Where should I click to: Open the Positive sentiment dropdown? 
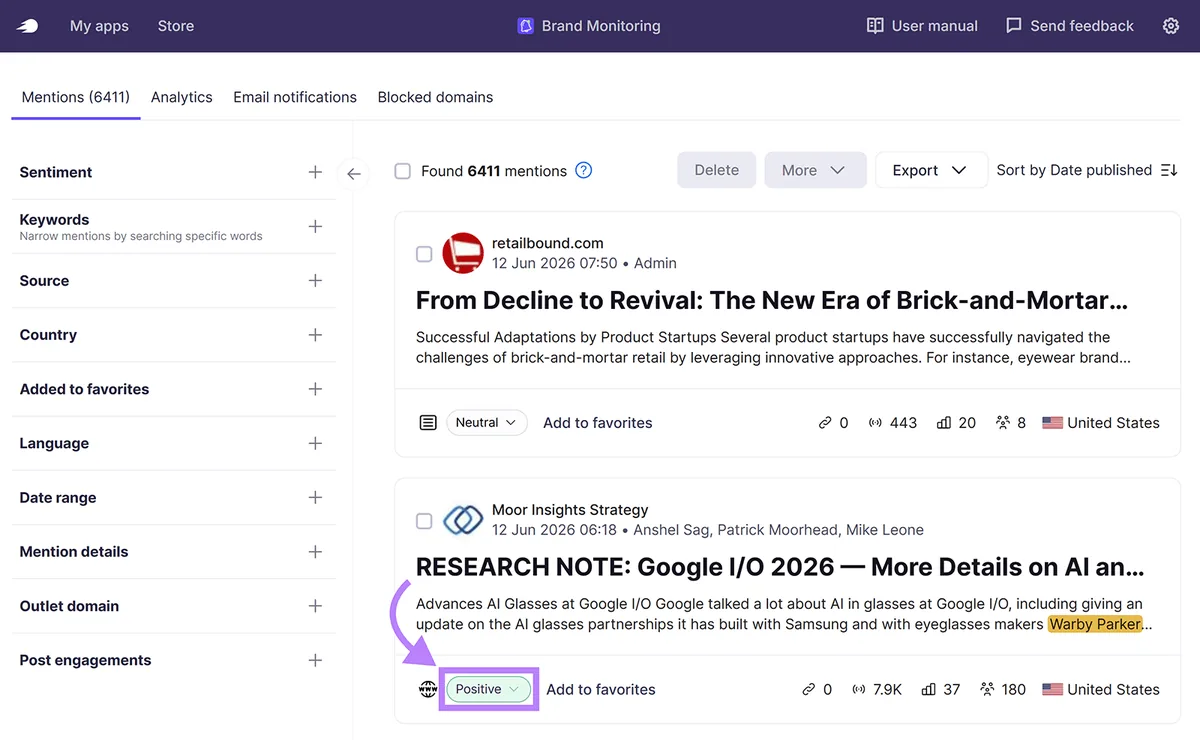pos(488,689)
